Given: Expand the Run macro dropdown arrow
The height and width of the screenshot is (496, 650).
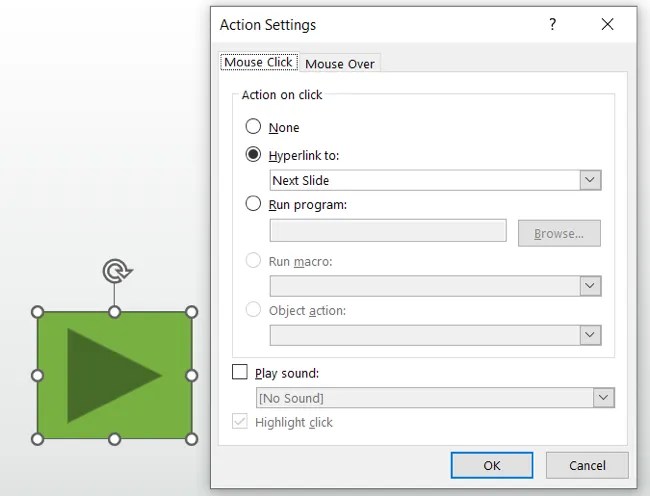Looking at the screenshot, I should (x=590, y=286).
